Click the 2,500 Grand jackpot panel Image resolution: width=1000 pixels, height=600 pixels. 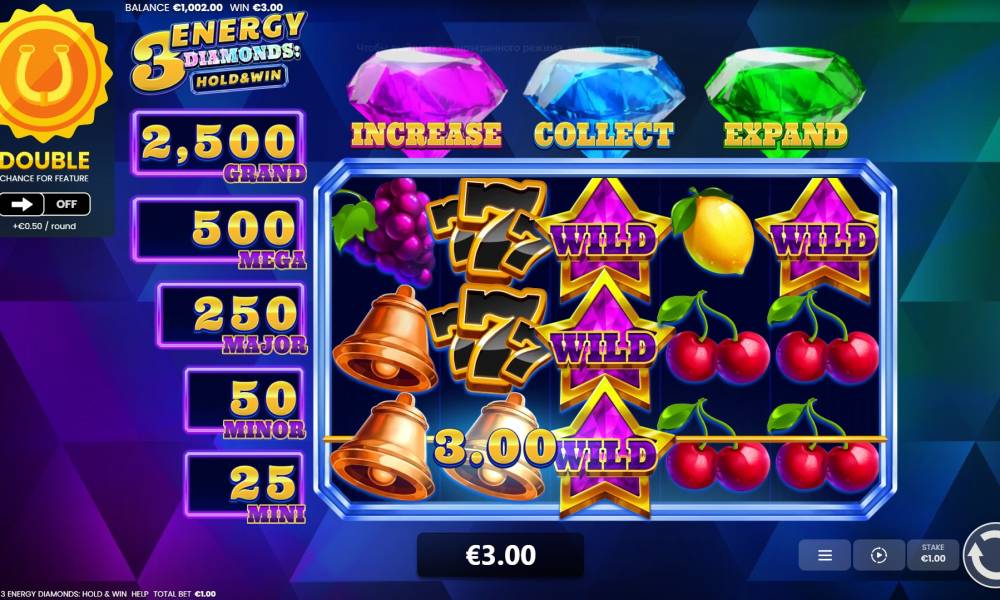pos(218,144)
